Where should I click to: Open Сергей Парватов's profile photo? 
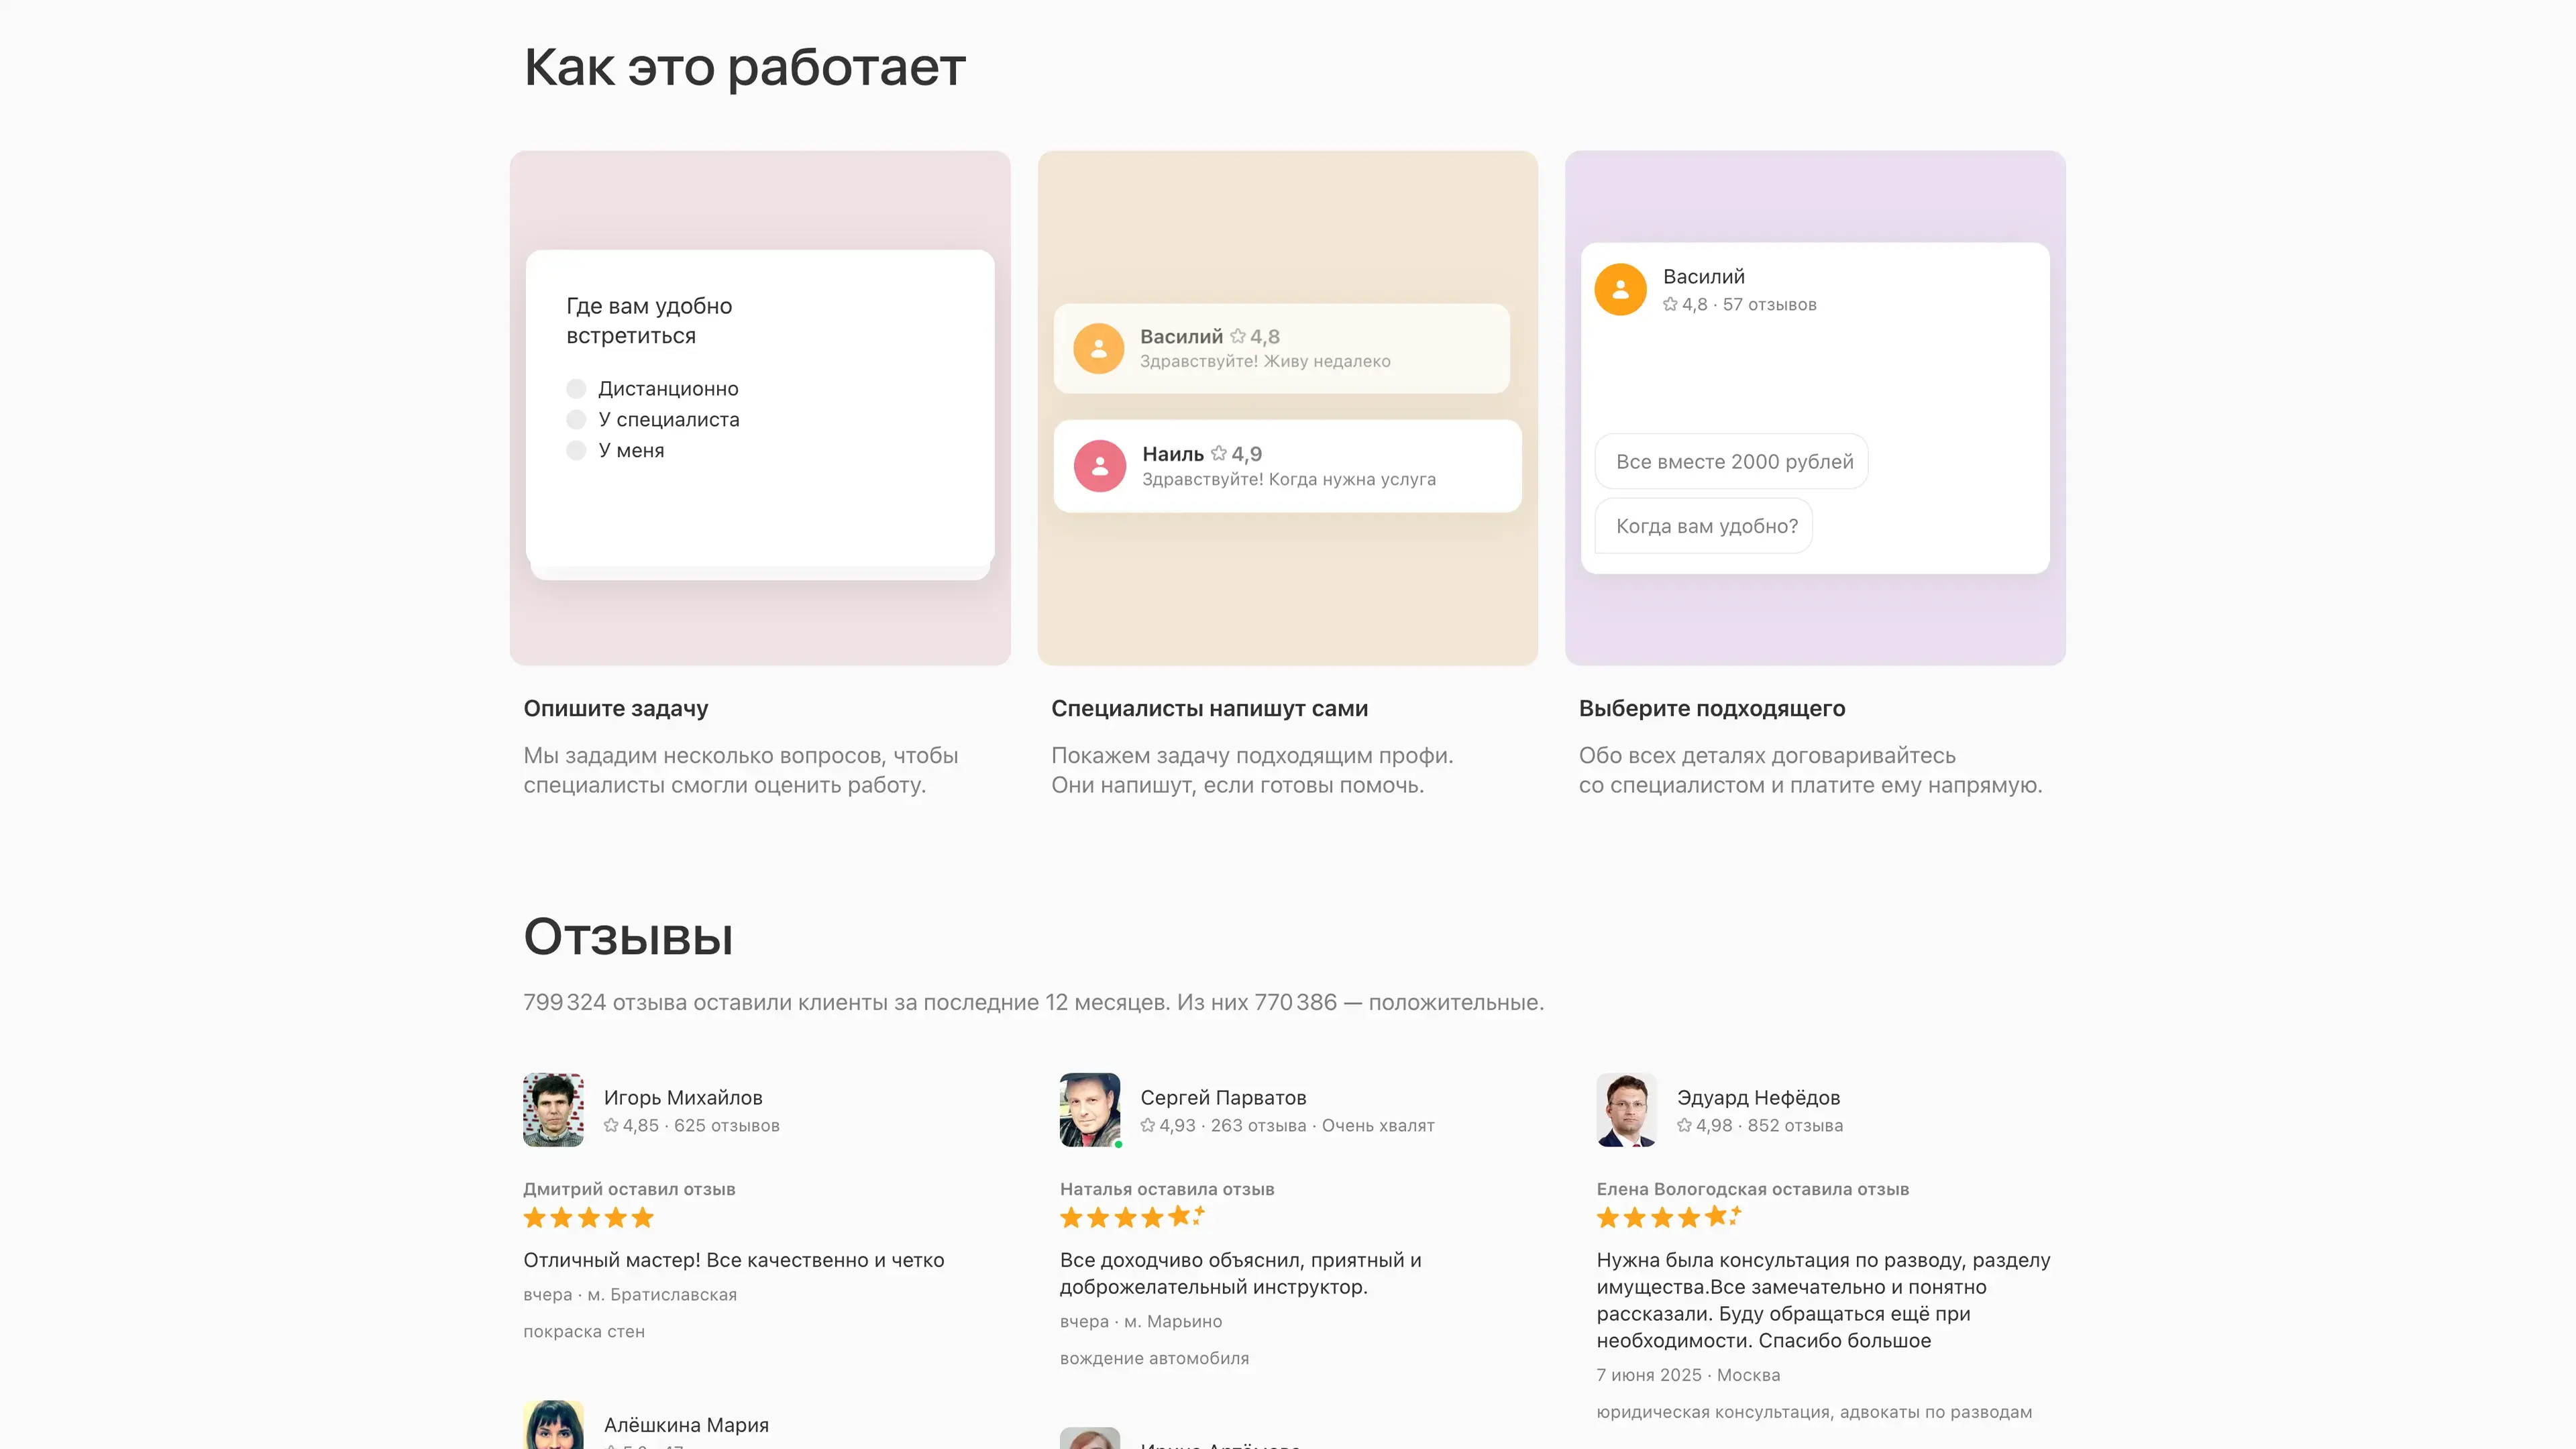(x=1090, y=1110)
